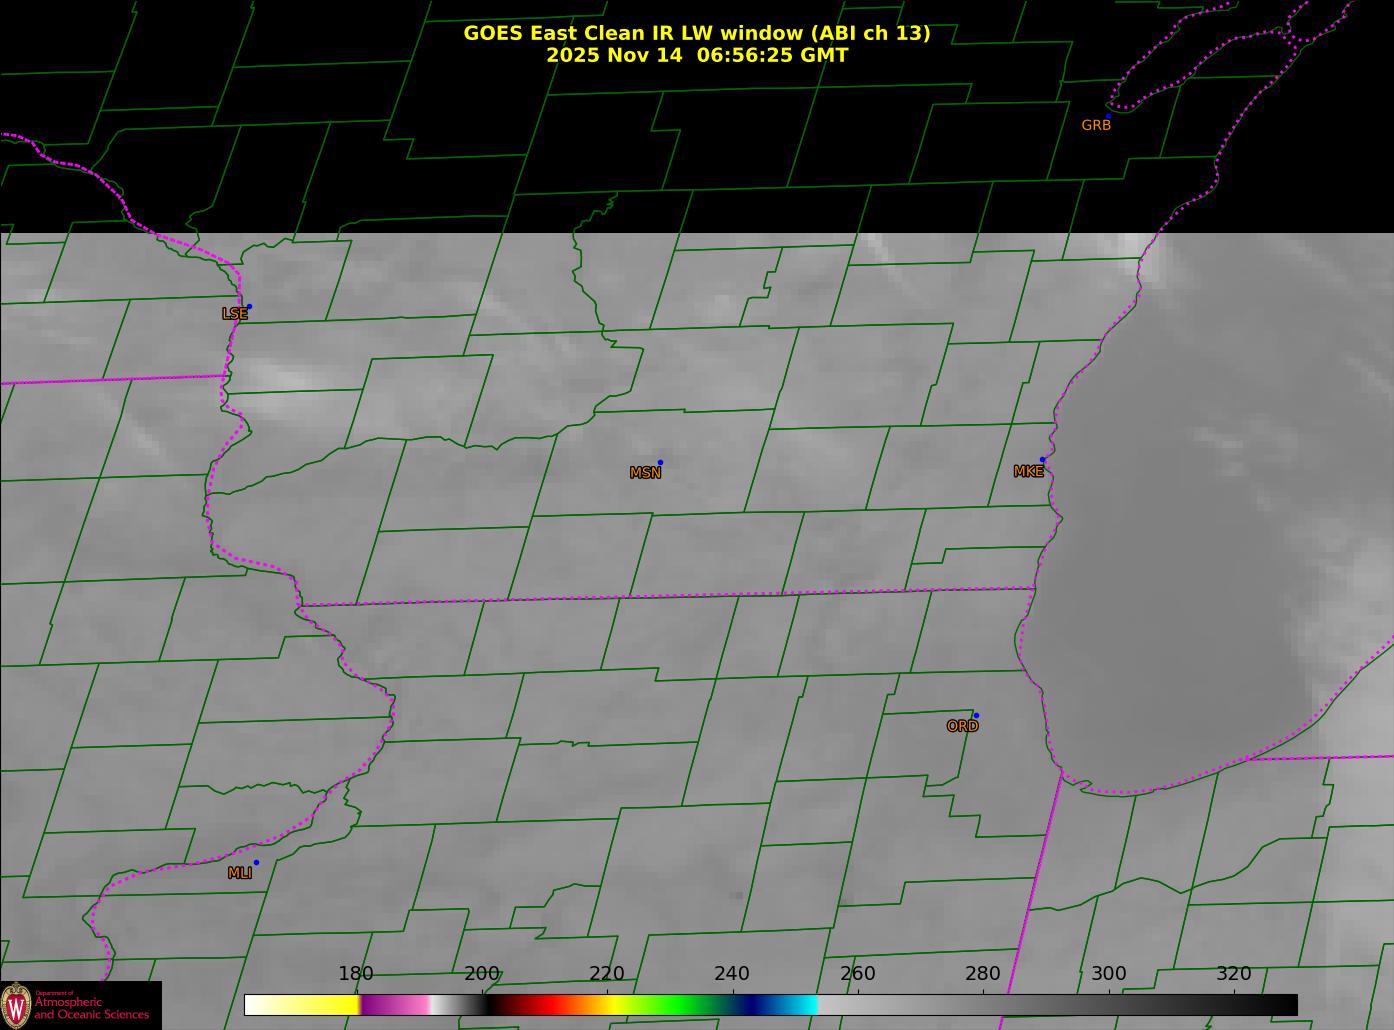Click the "2025 Nov 14 06:56:25 GMT" timestamp

(697, 55)
